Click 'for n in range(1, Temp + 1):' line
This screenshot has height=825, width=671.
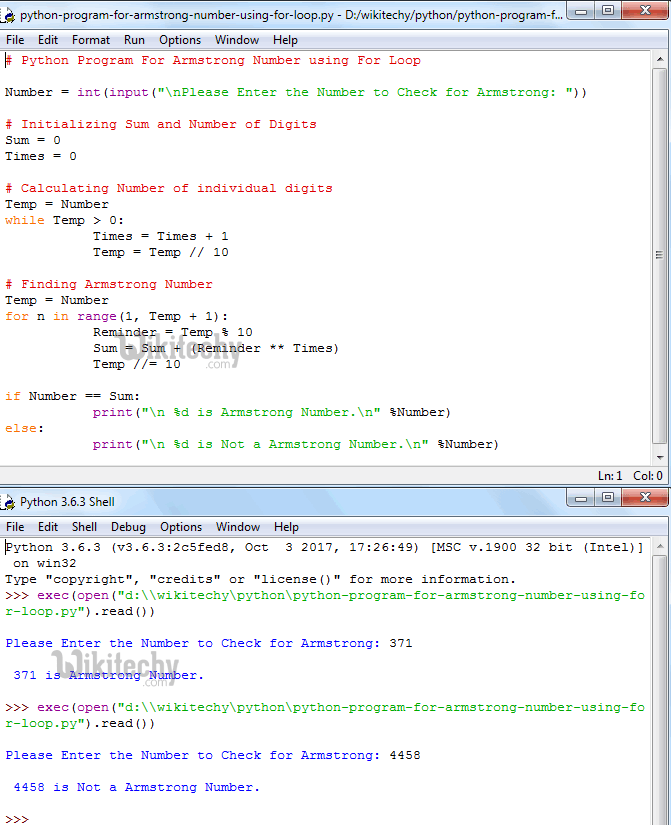(x=116, y=316)
